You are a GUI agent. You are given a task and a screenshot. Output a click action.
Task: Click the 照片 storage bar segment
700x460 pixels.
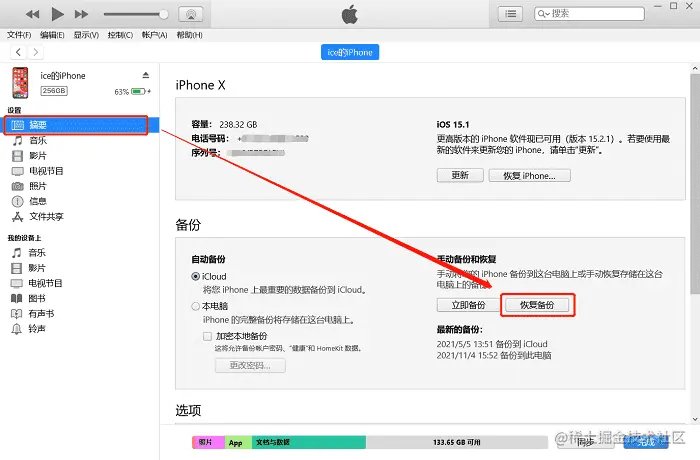click(208, 442)
